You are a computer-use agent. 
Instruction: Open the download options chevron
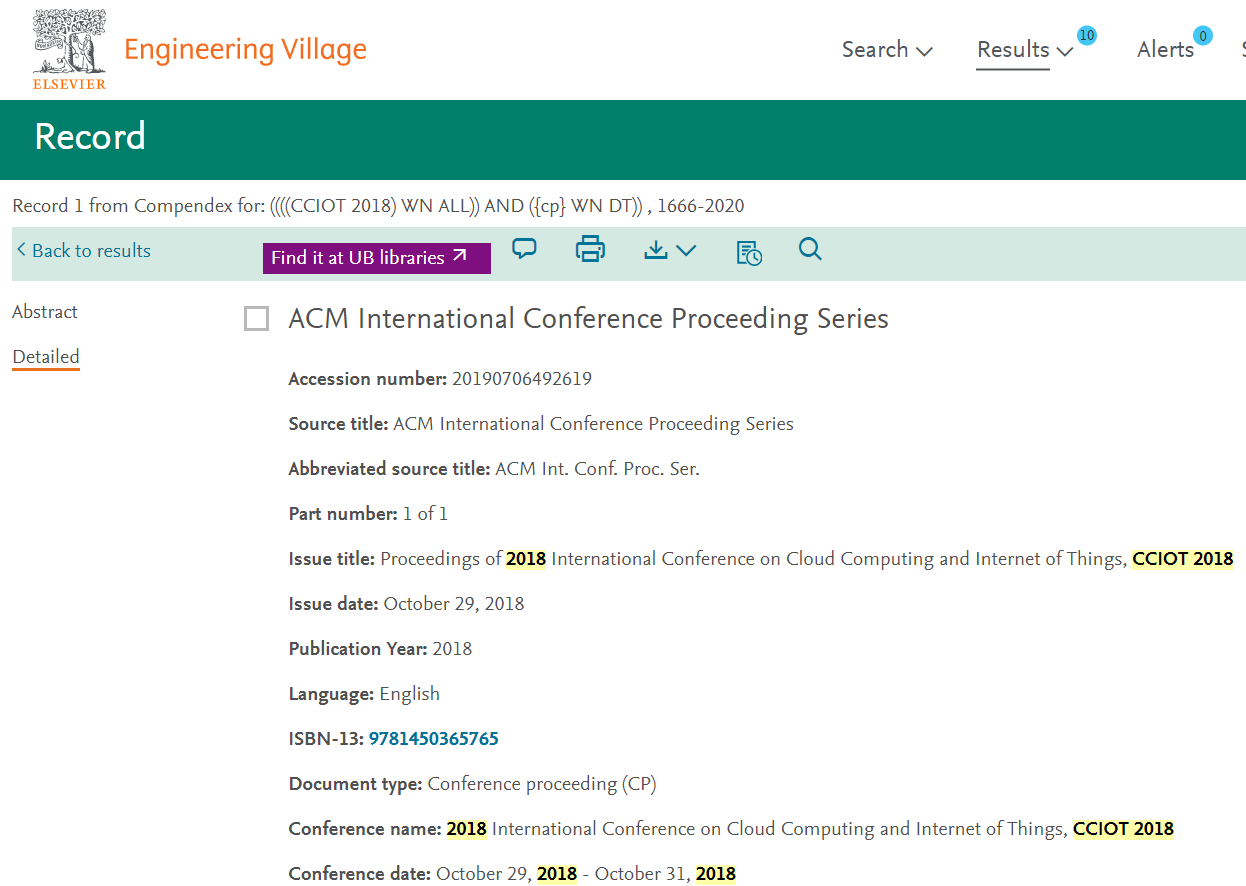click(686, 250)
